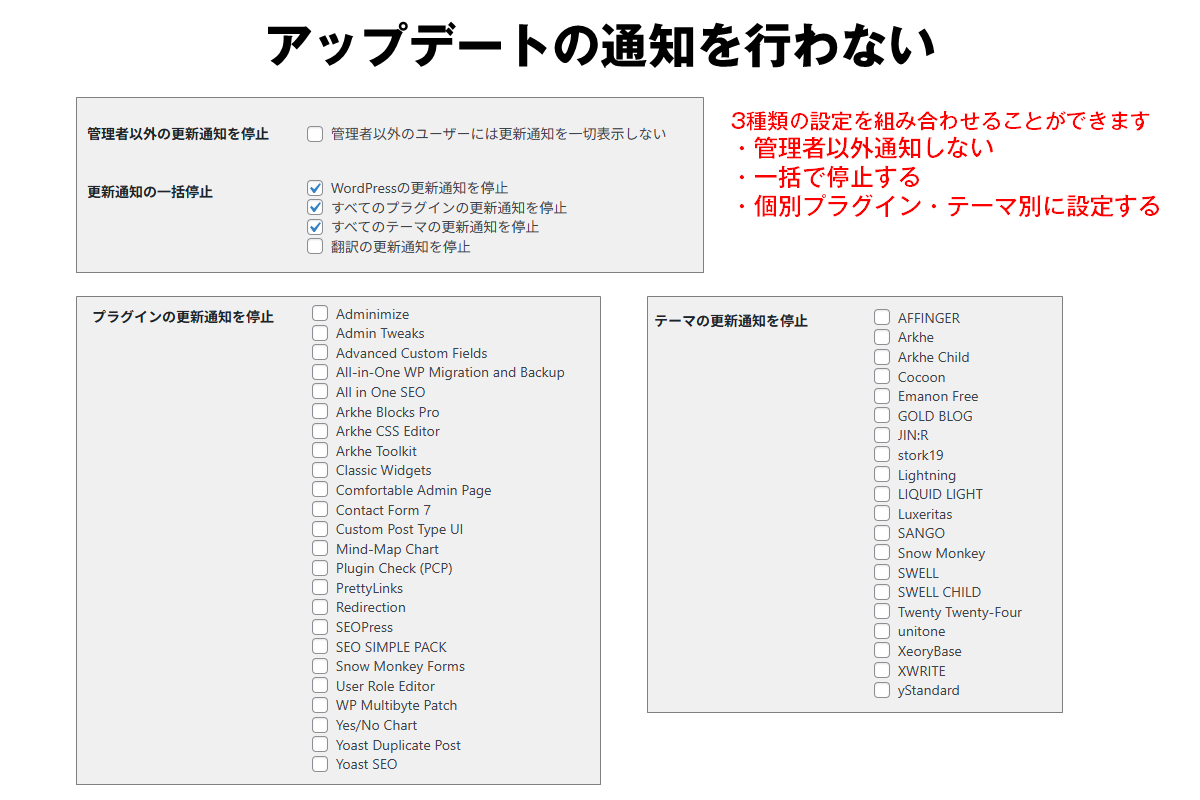Check the unitone theme checkbox

[x=882, y=631]
